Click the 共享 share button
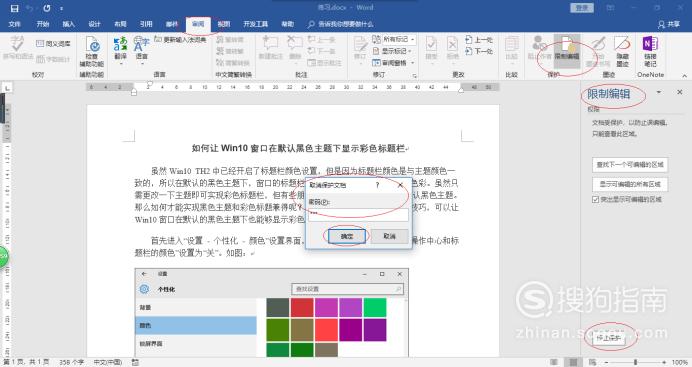Screen dimensions: 692x367 point(669,24)
